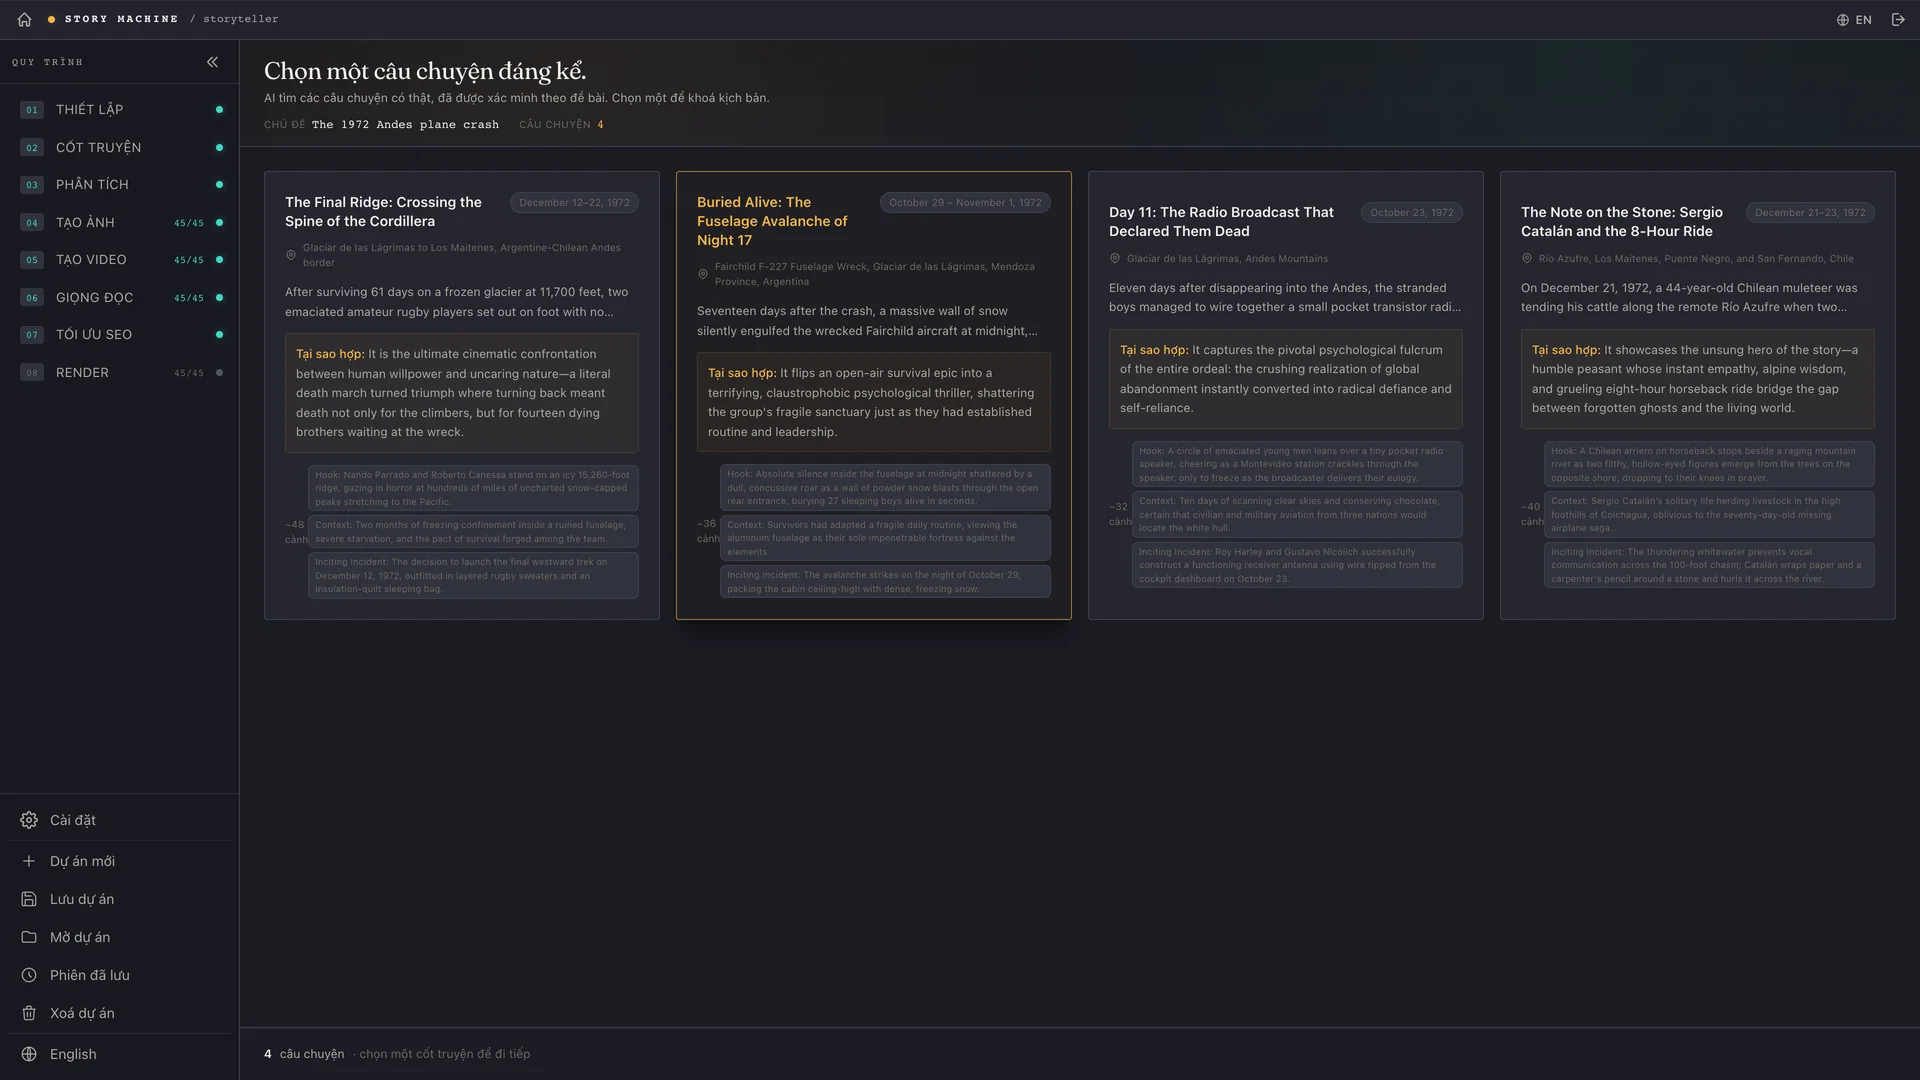Select the story card Buried Alive

[874, 395]
